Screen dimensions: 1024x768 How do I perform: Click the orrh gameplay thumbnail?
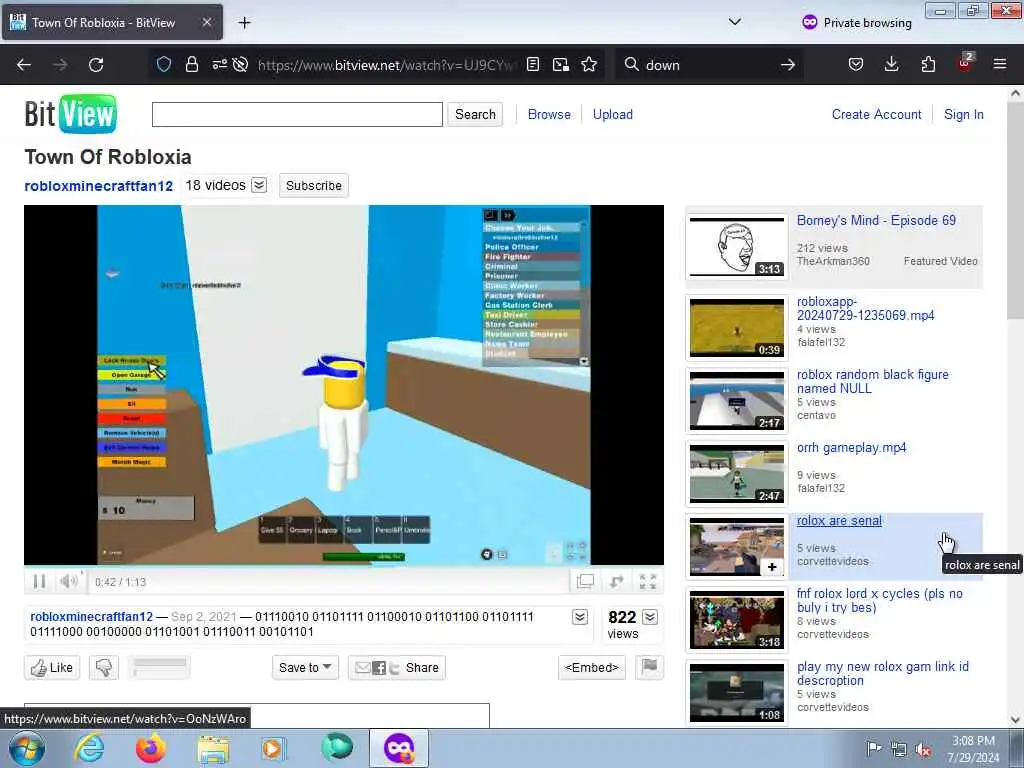point(737,474)
